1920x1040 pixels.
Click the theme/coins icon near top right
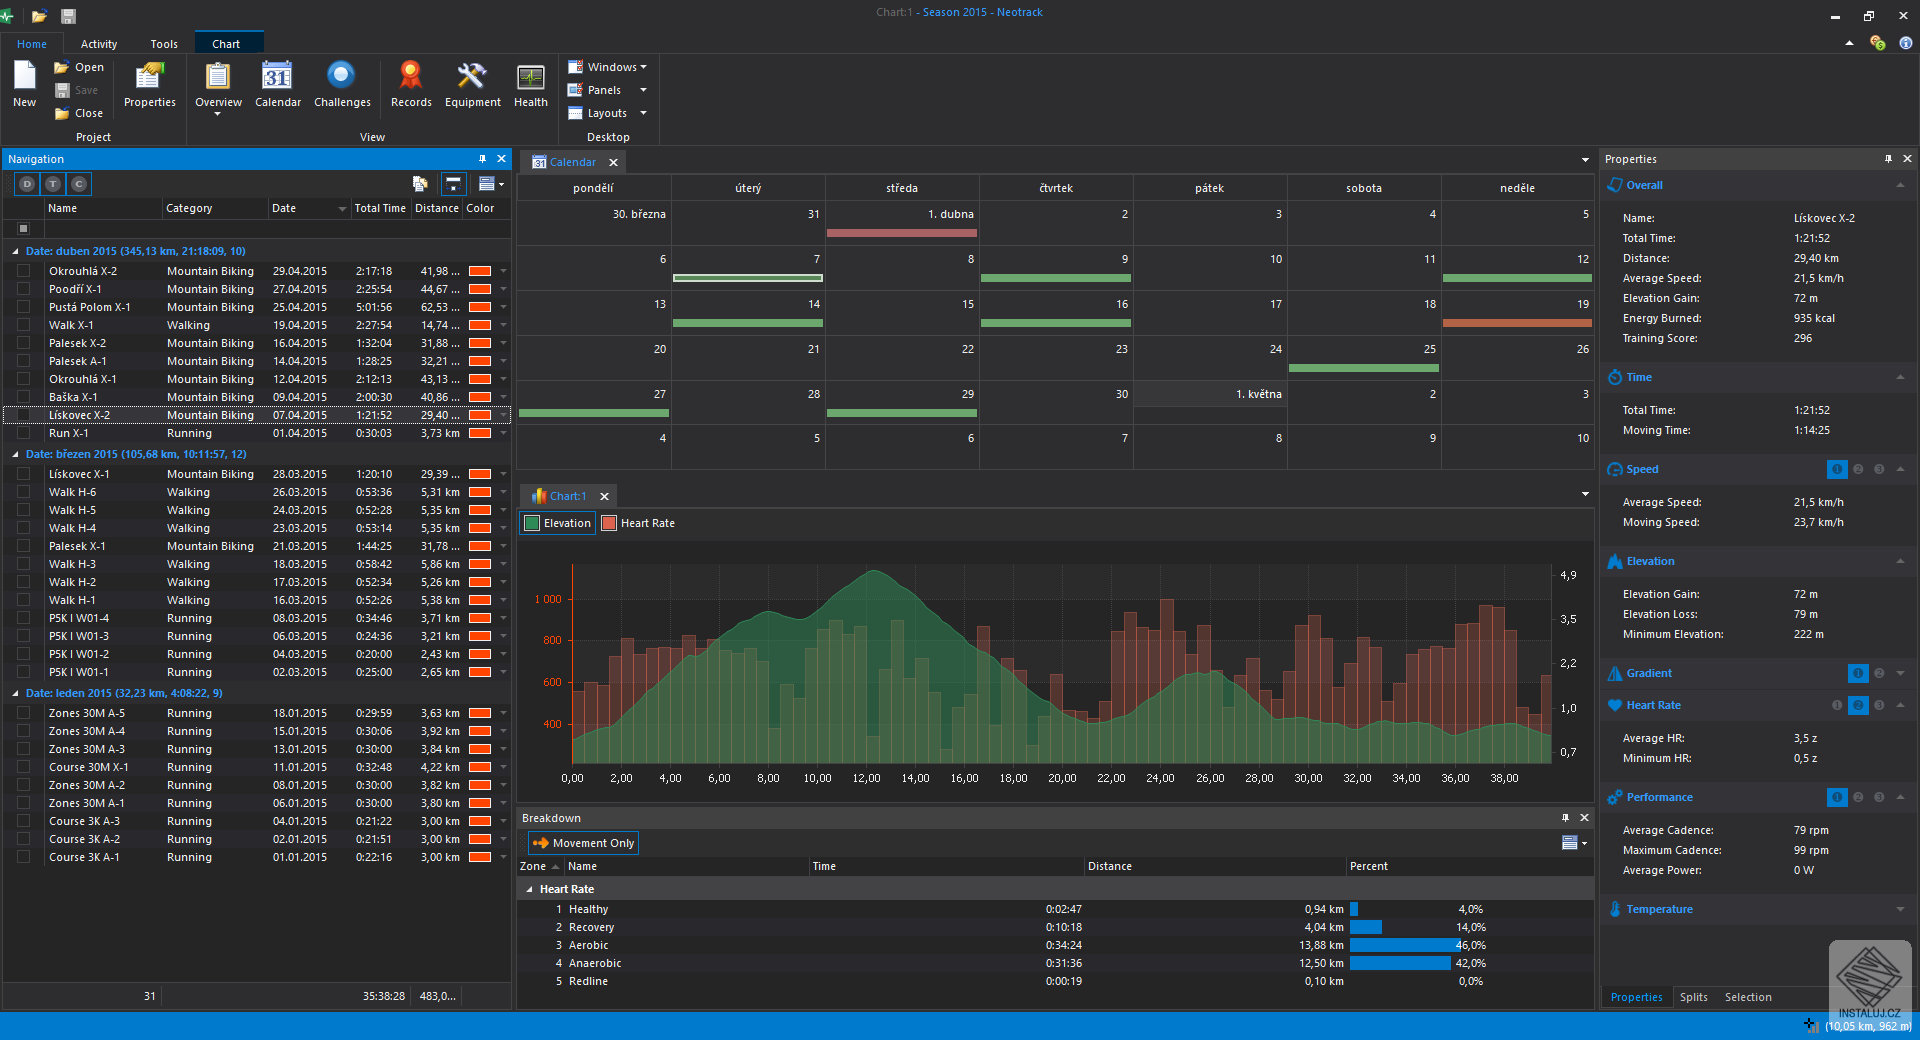click(1877, 43)
